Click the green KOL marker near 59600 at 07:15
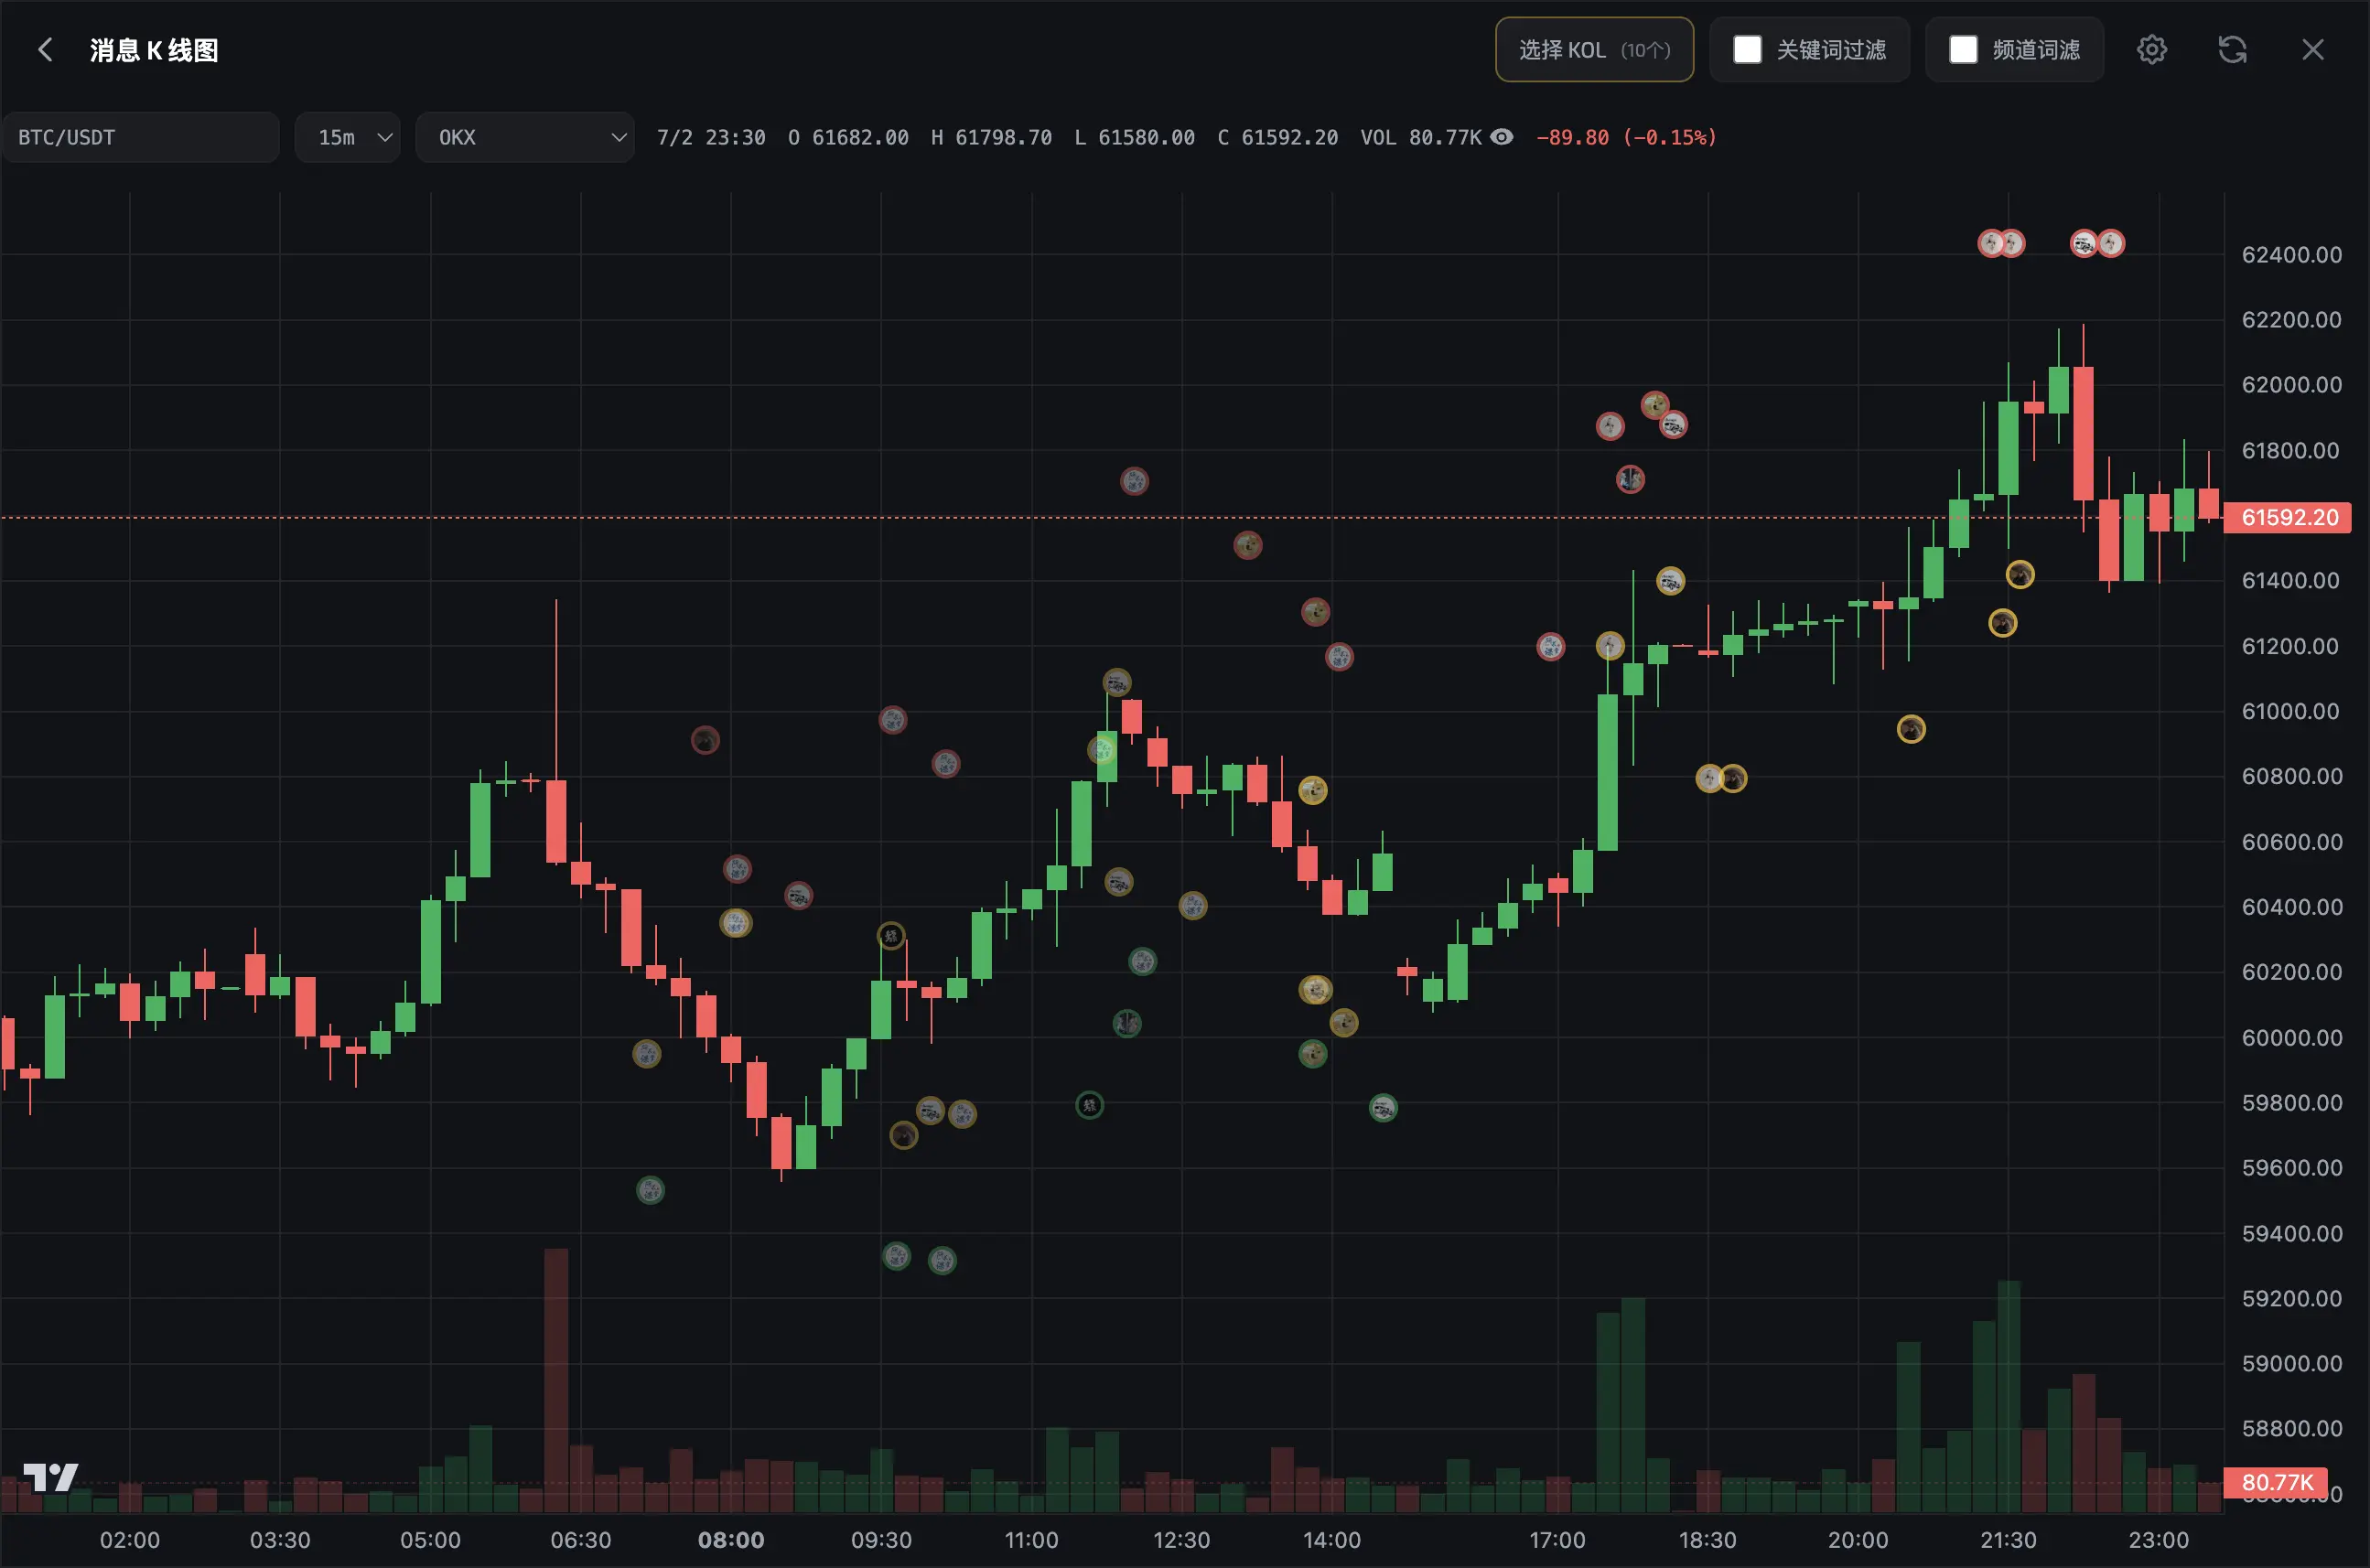 650,1190
